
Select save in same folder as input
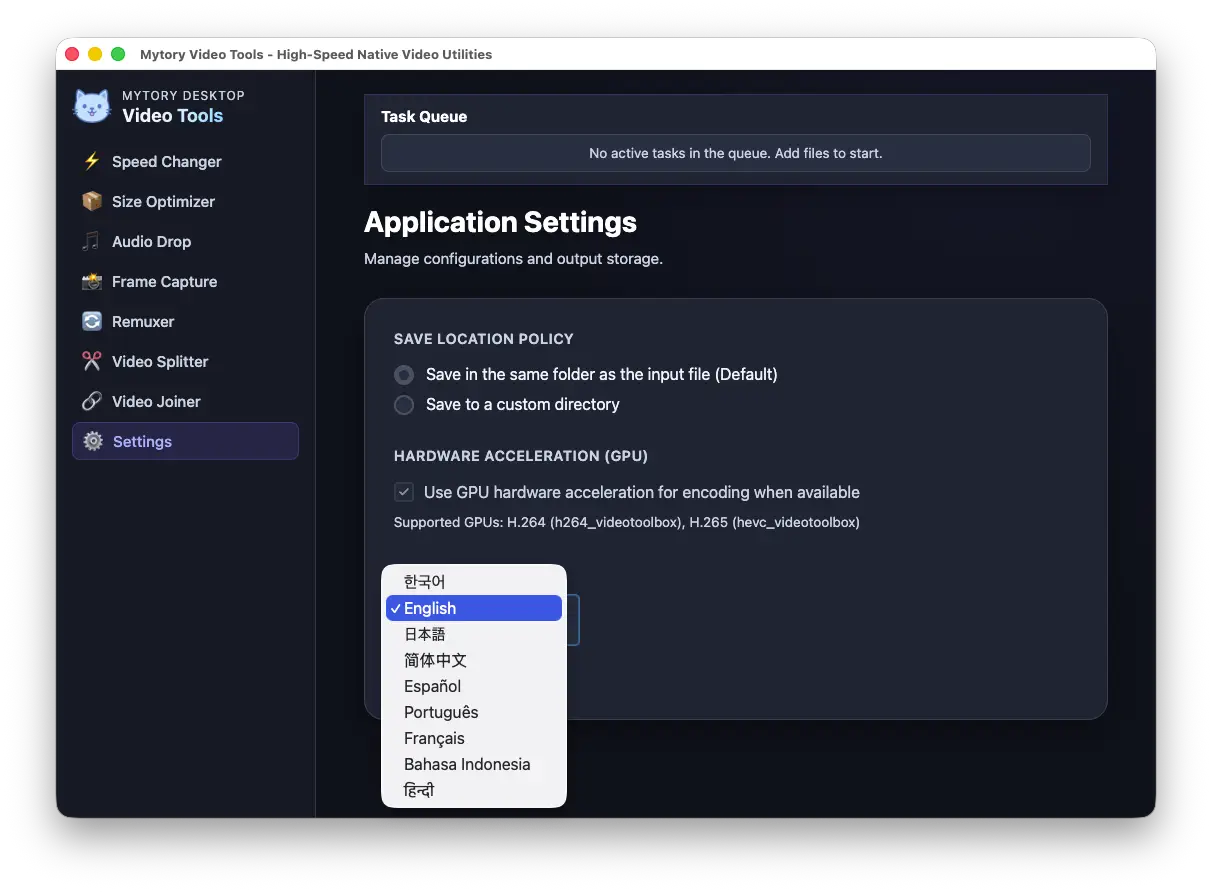[404, 375]
